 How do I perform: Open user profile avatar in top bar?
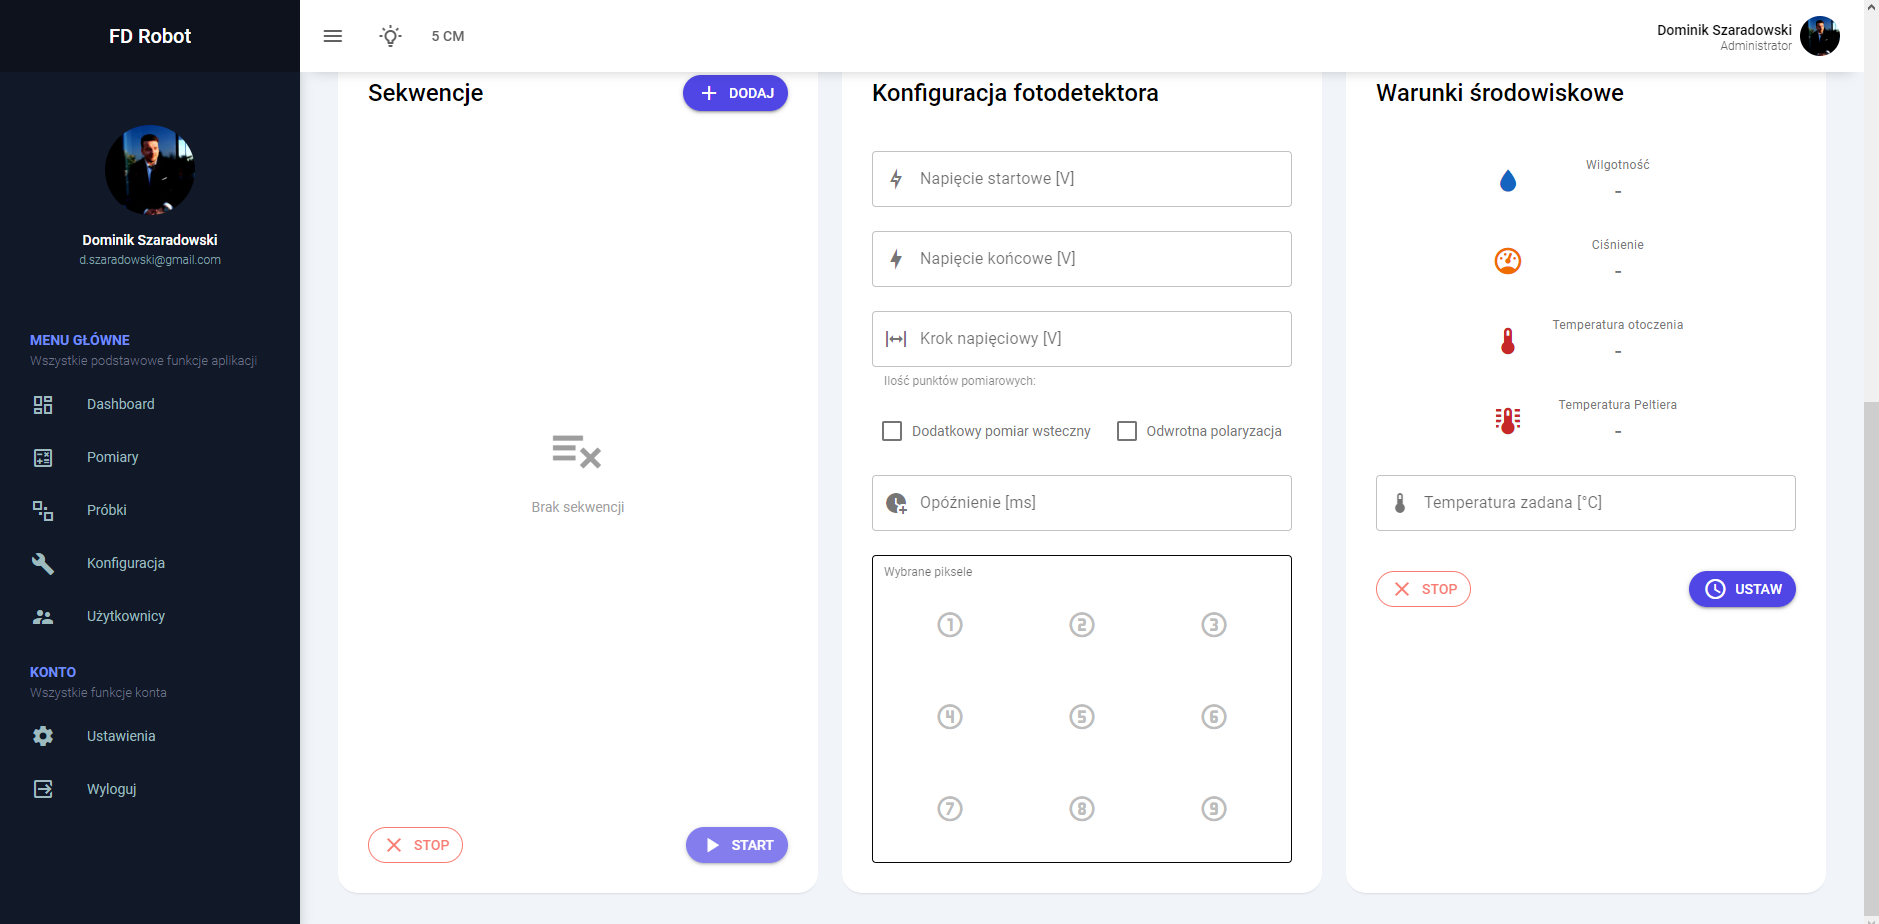(1820, 36)
